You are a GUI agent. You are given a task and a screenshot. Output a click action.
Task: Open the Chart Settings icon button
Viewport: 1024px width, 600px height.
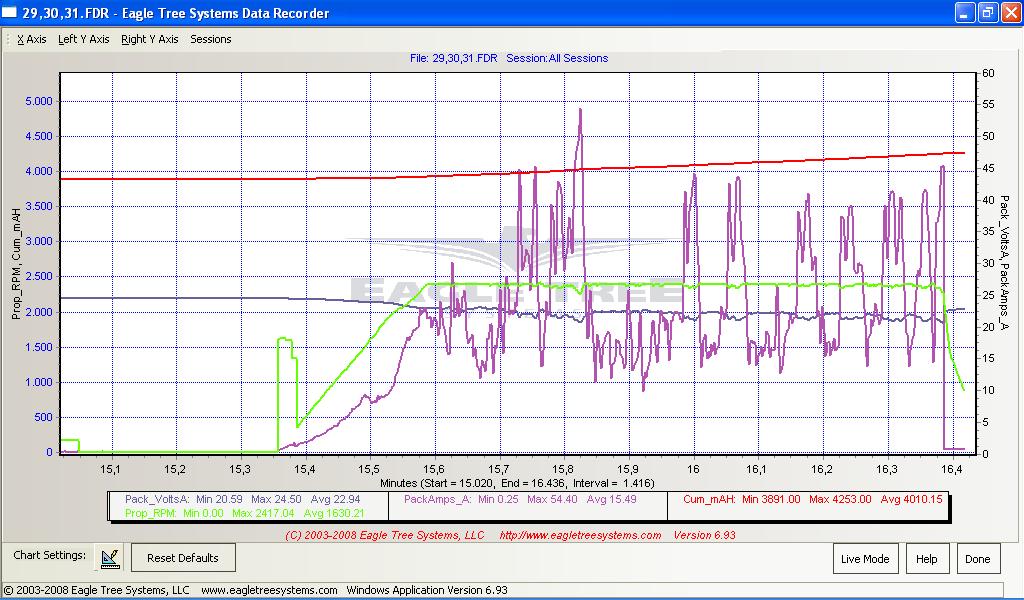point(111,557)
